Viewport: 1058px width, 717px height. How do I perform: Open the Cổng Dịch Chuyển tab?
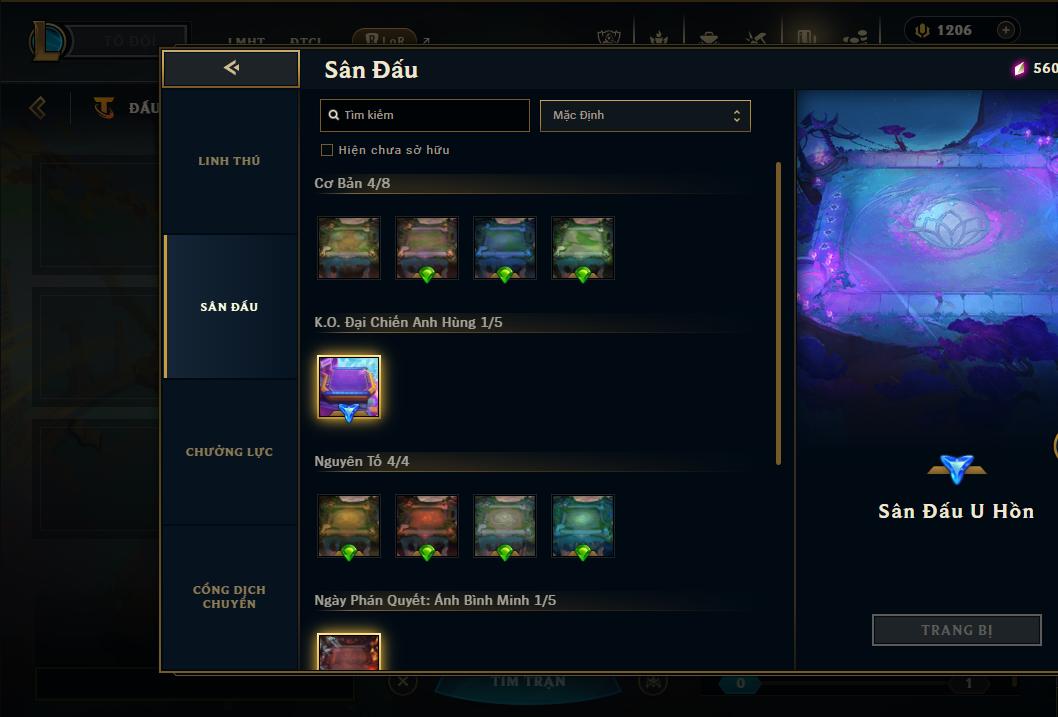click(229, 597)
